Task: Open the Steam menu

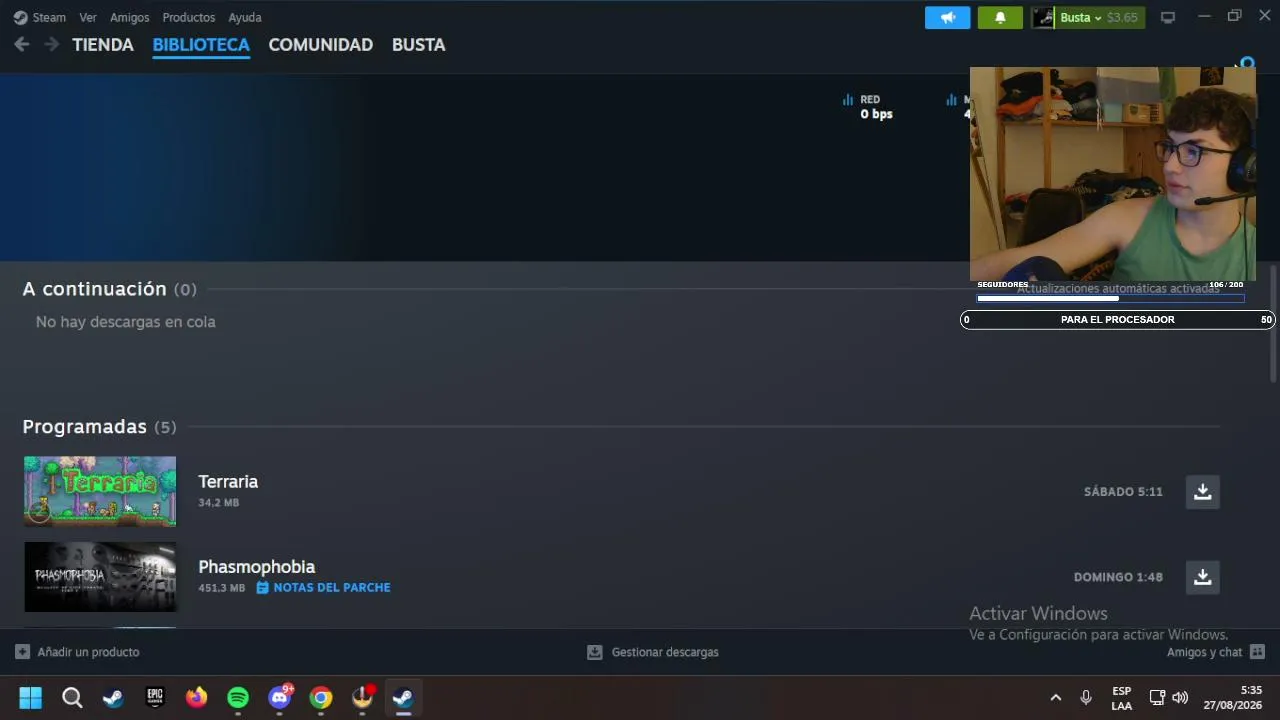Action: pyautogui.click(x=49, y=17)
